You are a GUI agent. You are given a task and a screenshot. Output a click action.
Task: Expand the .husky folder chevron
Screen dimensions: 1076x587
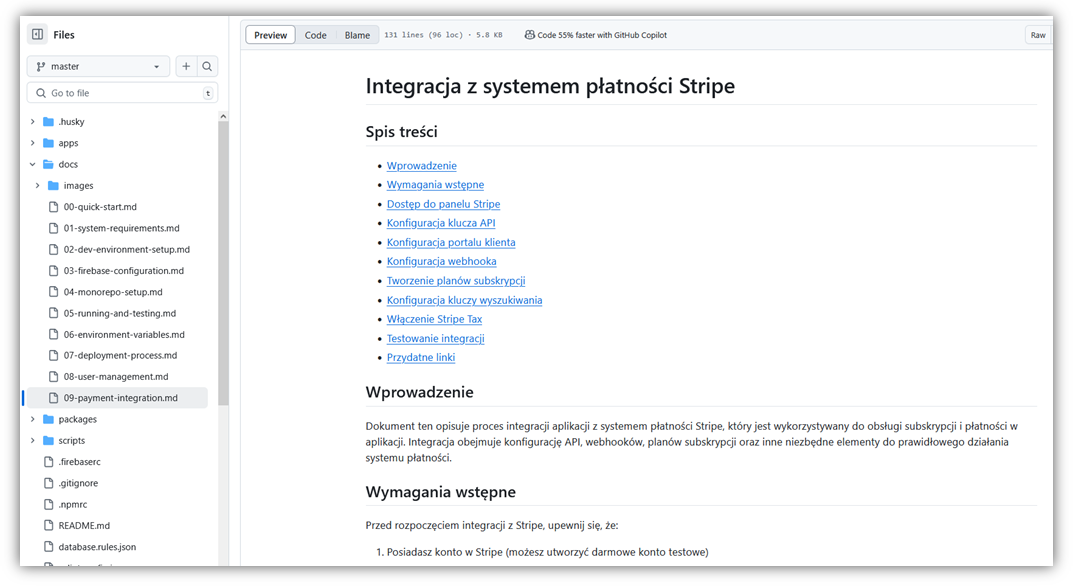click(x=32, y=122)
